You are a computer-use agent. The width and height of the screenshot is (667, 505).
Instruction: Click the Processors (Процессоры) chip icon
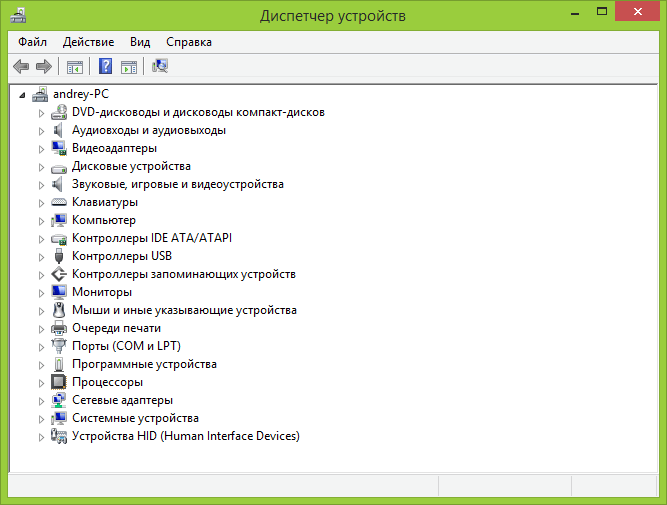(x=58, y=382)
